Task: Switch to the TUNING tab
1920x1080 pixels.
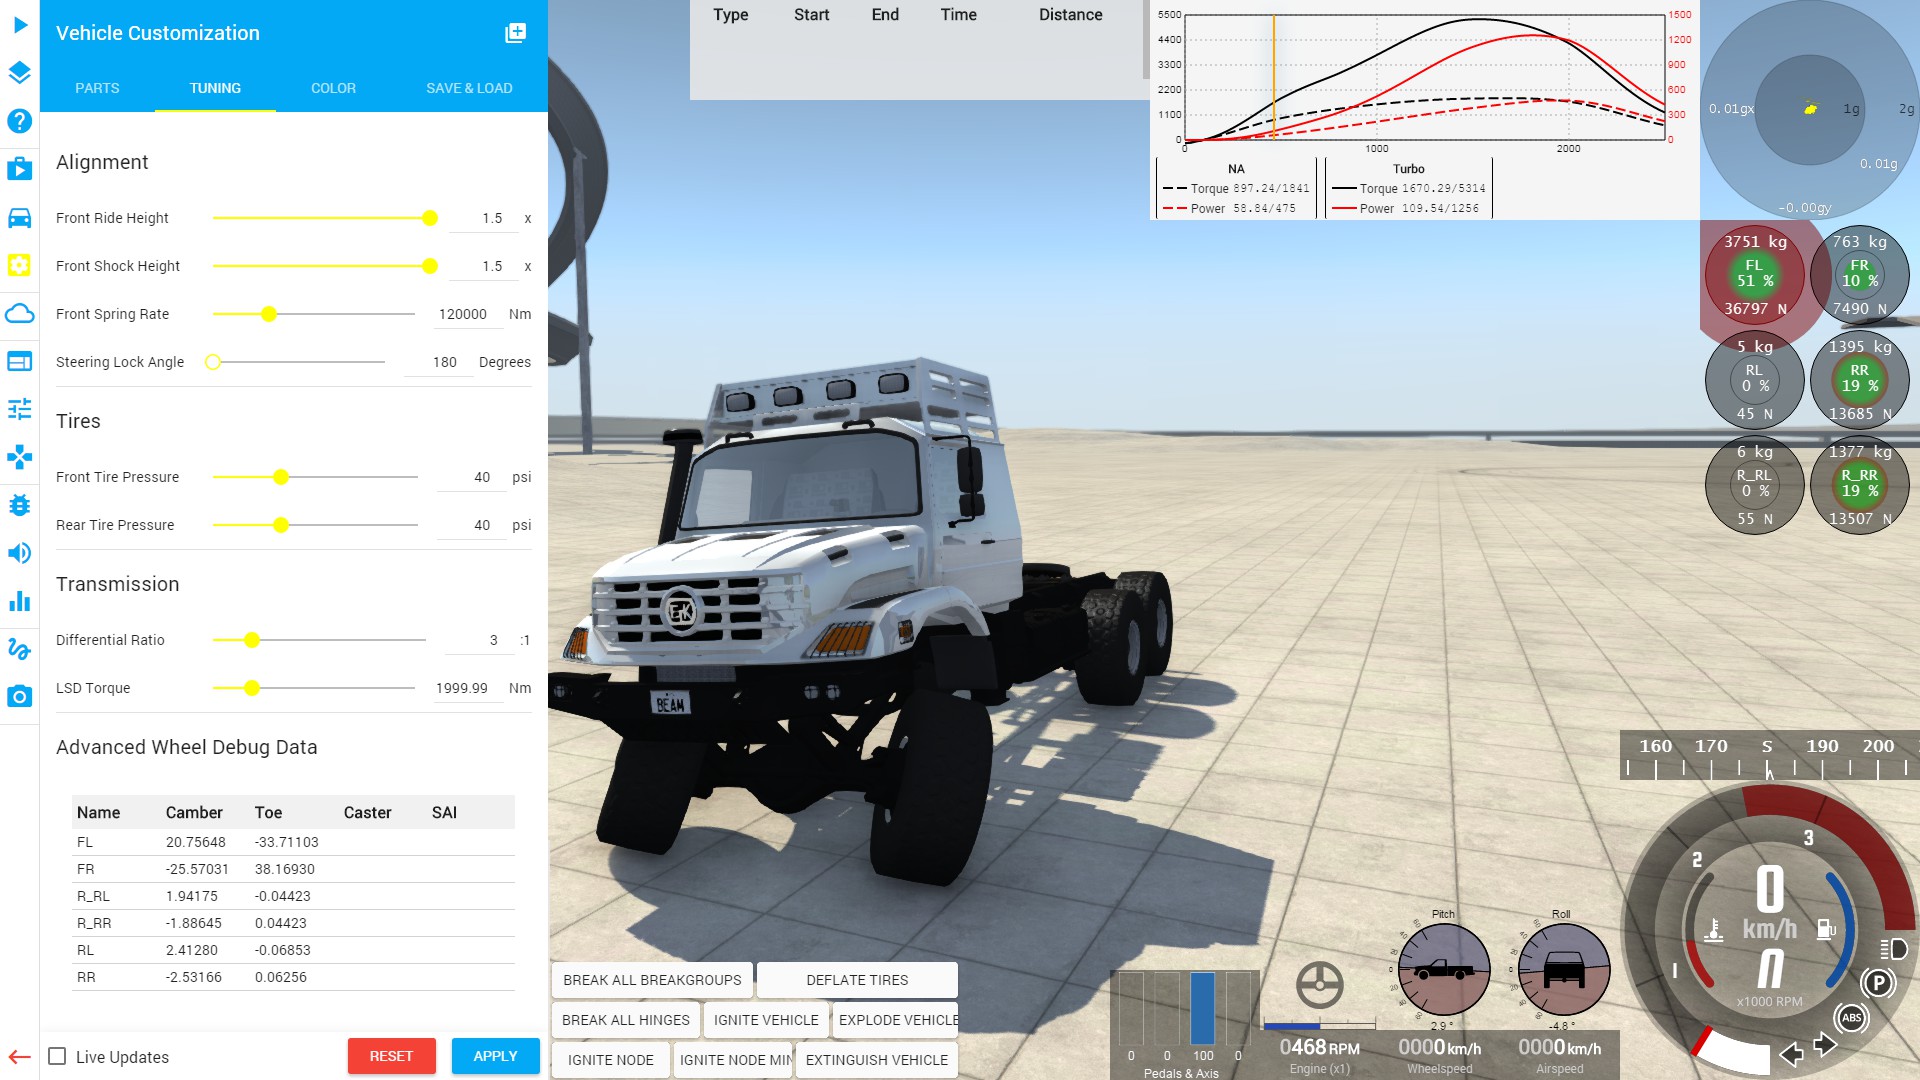Action: coord(215,88)
